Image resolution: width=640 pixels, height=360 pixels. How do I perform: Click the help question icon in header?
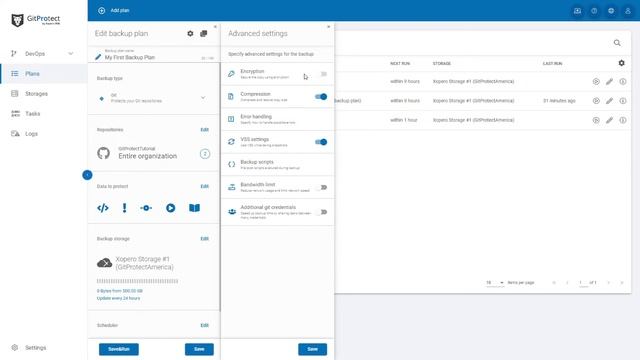(594, 11)
